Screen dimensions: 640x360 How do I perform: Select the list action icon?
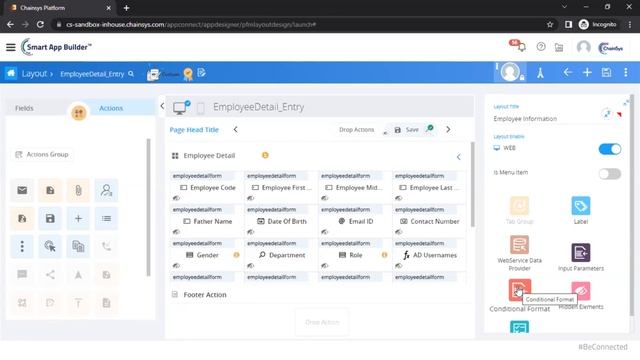[106, 218]
